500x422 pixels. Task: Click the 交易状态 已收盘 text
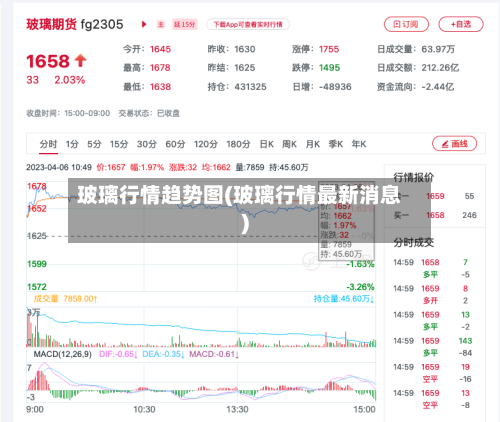(149, 113)
